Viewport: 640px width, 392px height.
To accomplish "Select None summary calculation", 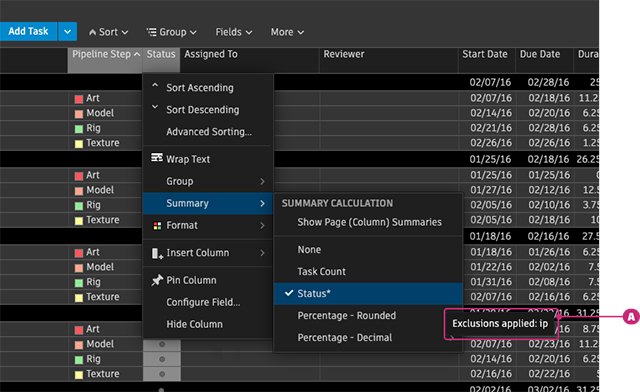I will pyautogui.click(x=368, y=249).
